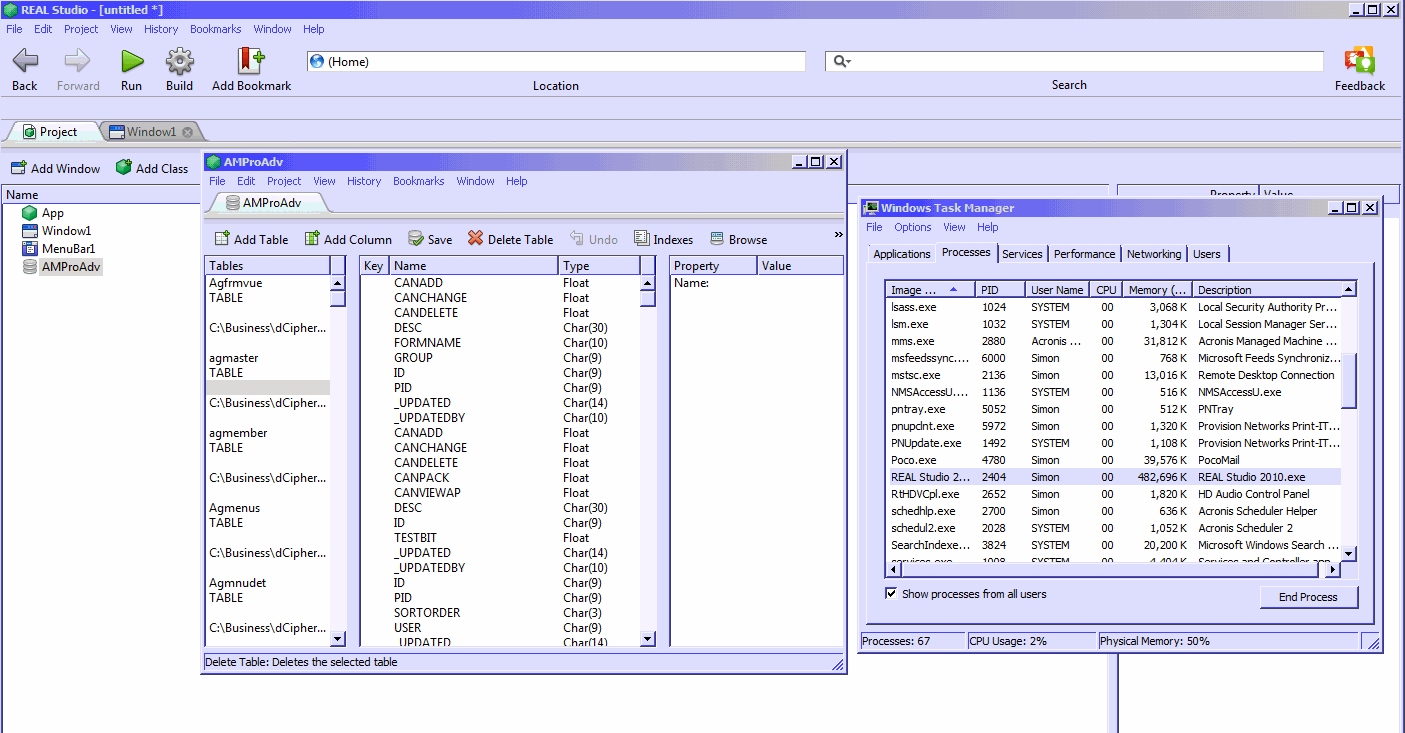Click the Search field in REAL Studio
This screenshot has height=733, width=1405.
(x=1075, y=61)
